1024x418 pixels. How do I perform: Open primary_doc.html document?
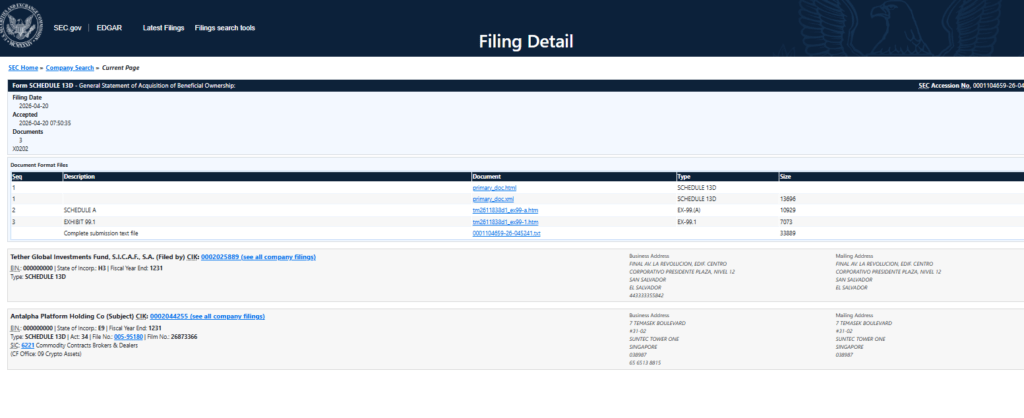[x=494, y=187]
